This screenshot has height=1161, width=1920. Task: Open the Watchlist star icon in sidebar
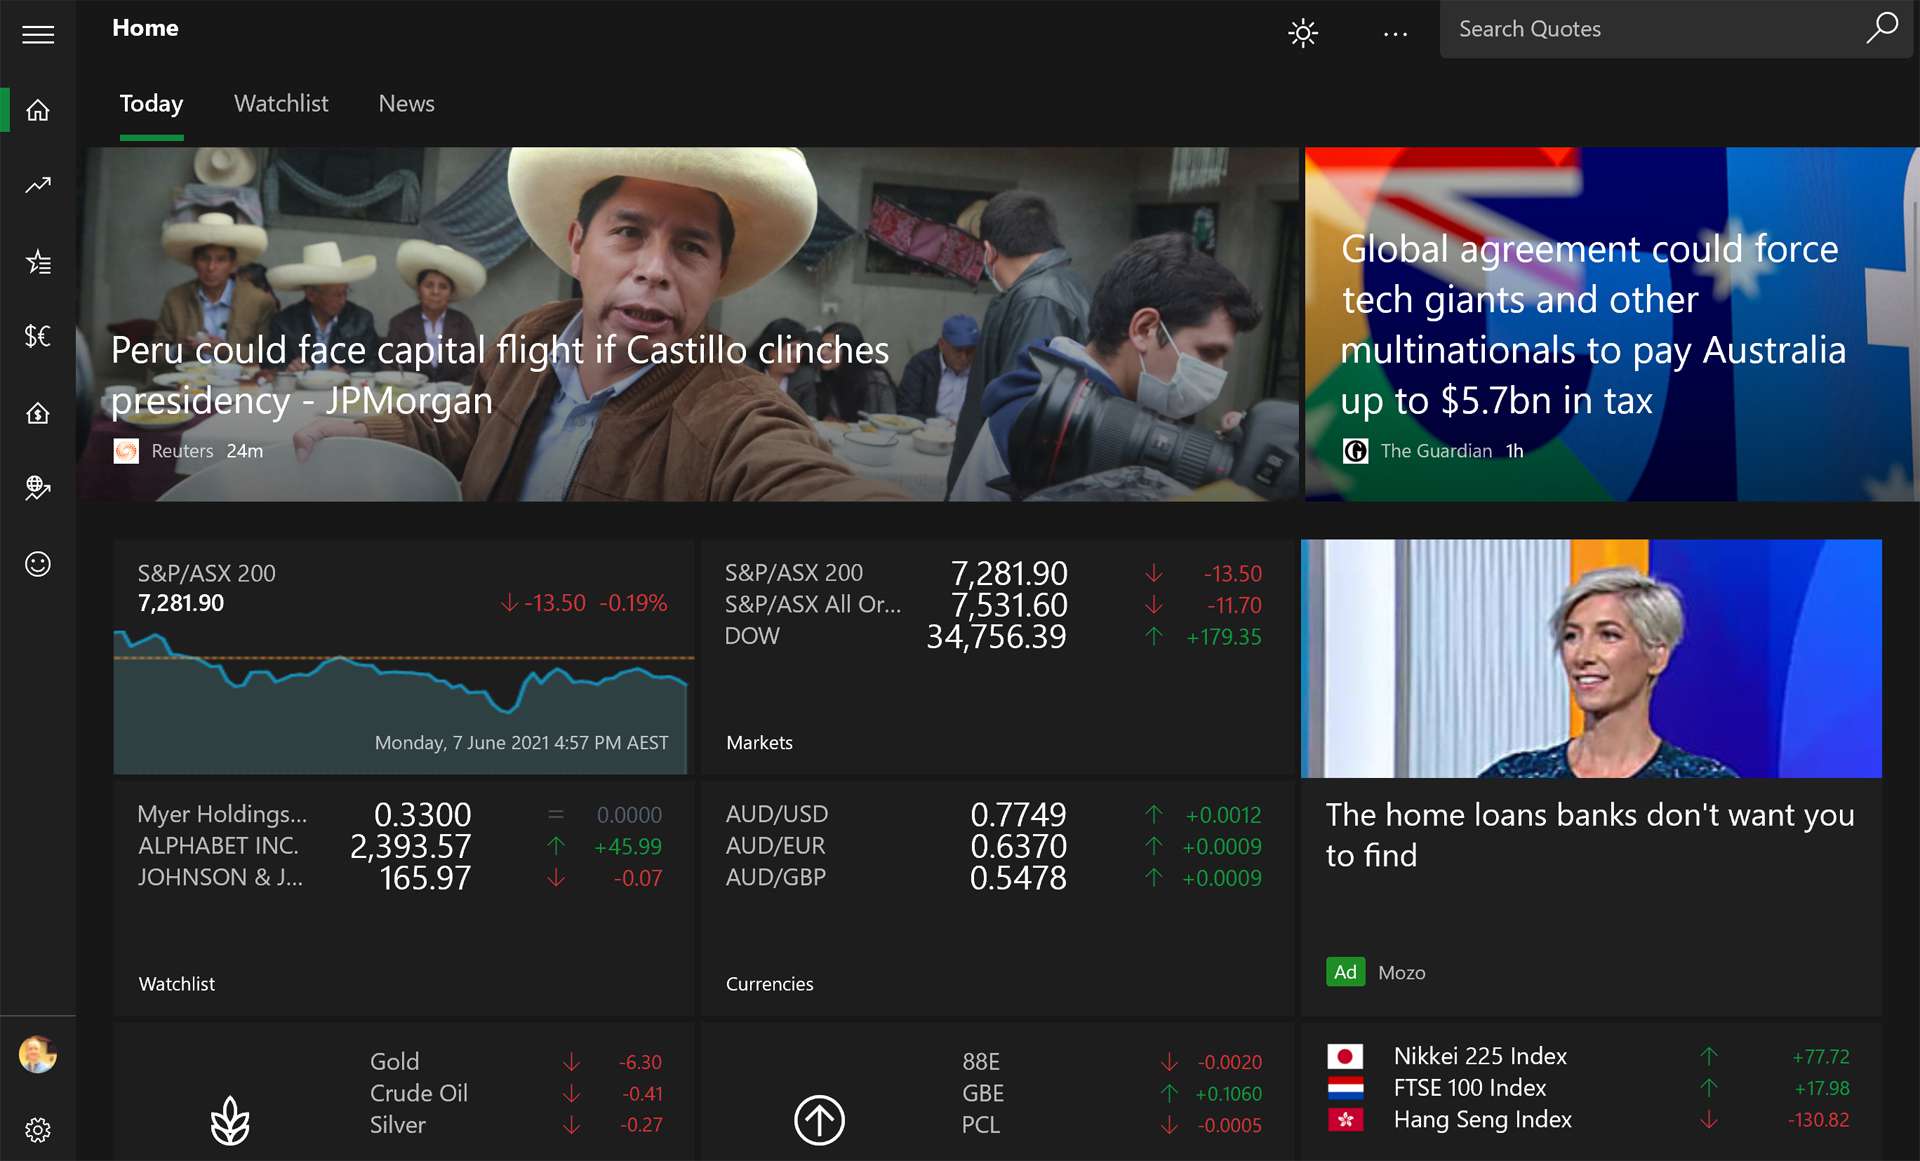[38, 262]
